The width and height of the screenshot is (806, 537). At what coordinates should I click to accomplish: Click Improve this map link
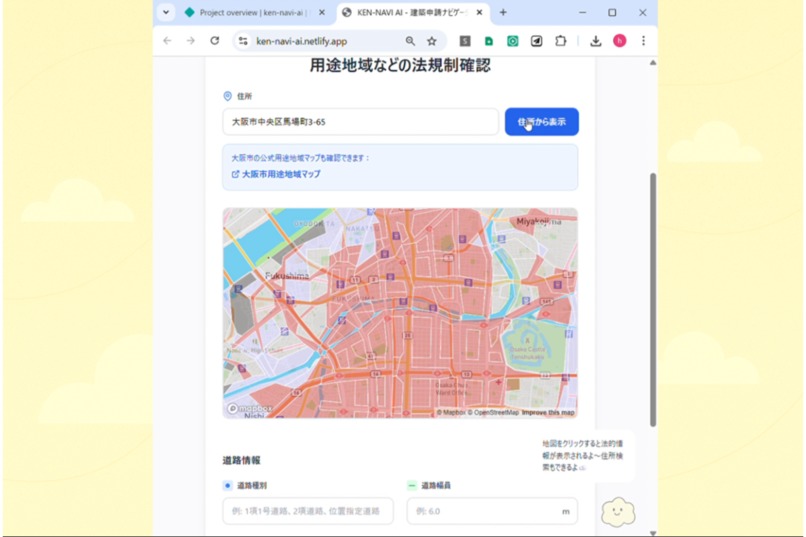548,412
